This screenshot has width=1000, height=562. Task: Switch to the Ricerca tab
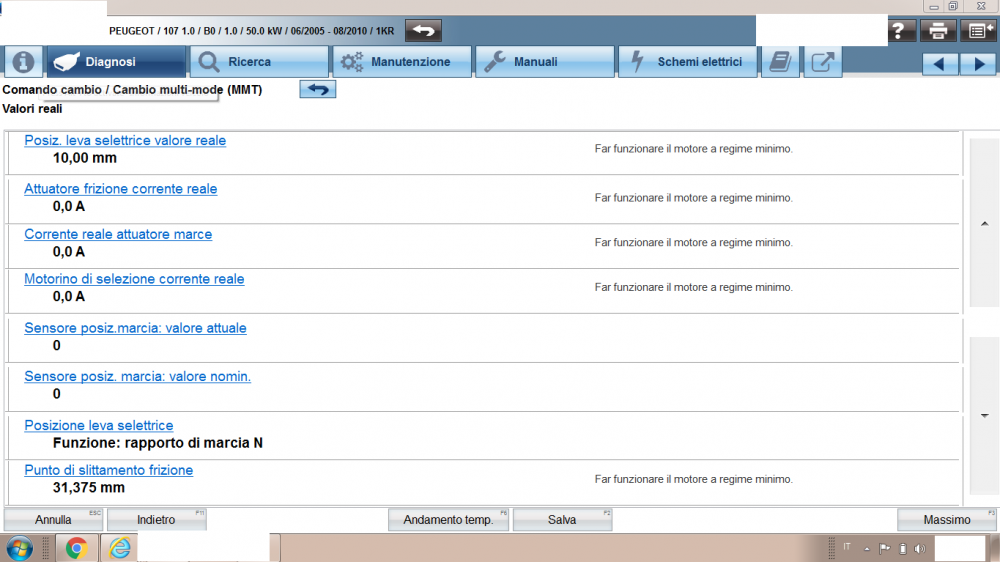pos(260,62)
